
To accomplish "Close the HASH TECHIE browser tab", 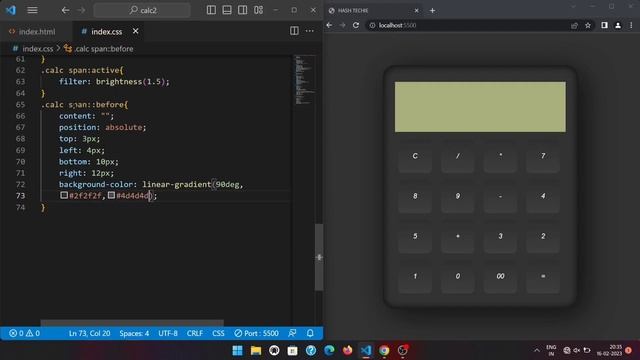I will (416, 11).
